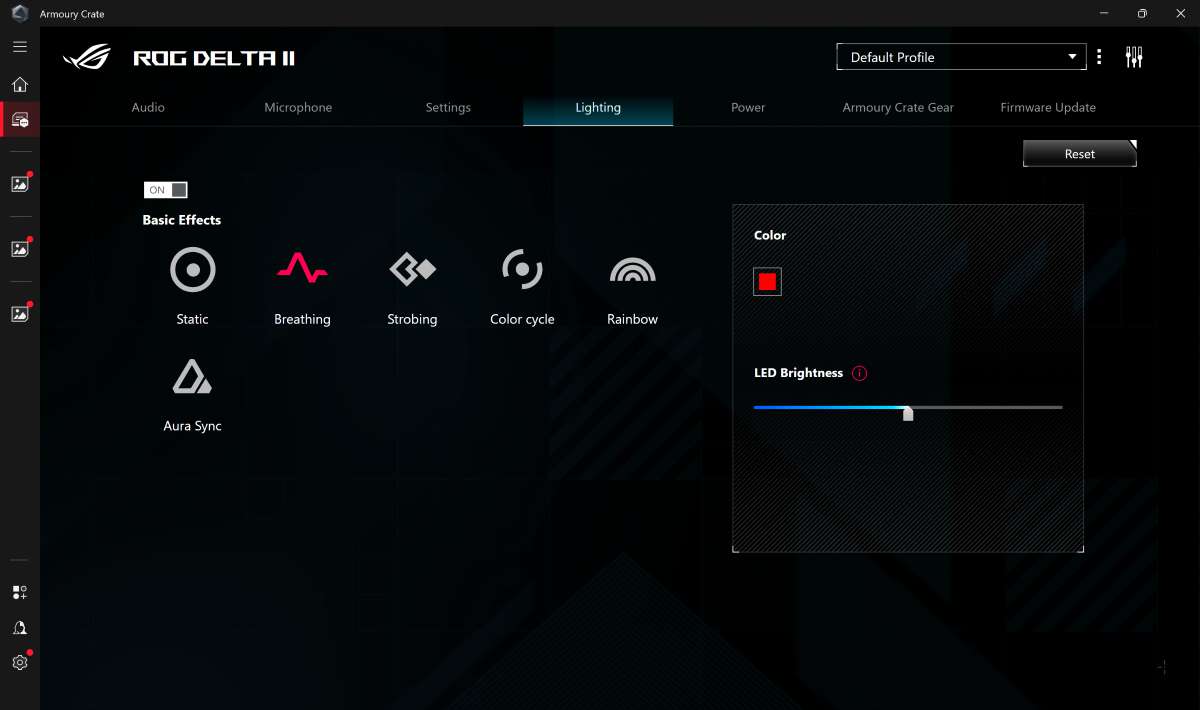
Task: Open the Settings tab
Action: (448, 107)
